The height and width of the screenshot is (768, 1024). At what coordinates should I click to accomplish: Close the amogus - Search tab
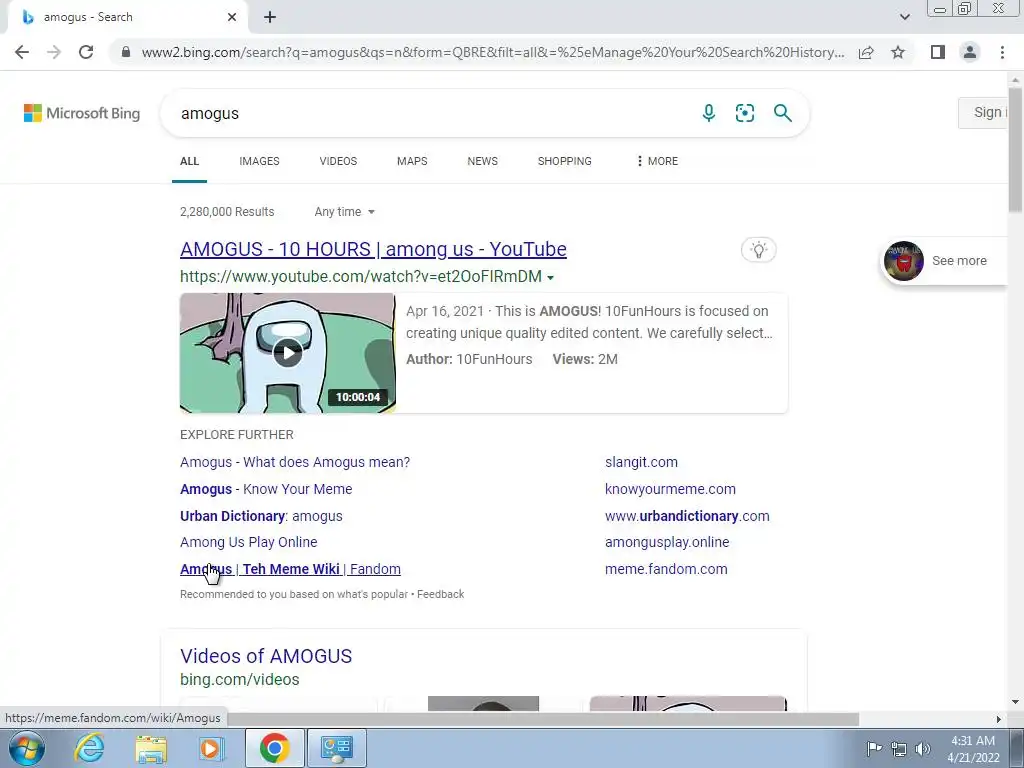point(232,17)
